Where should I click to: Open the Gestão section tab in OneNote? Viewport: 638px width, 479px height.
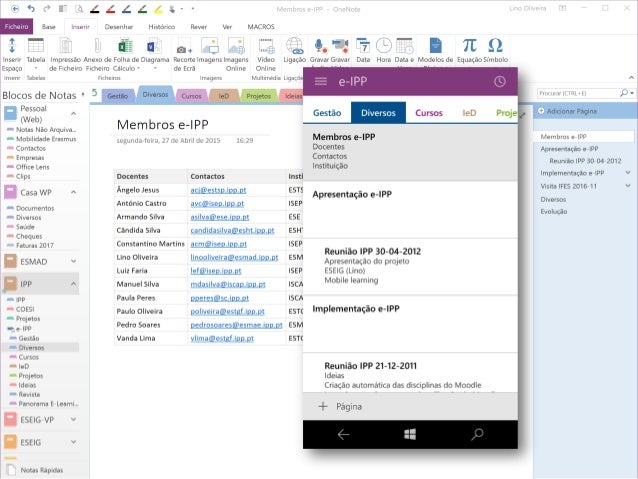pyautogui.click(x=117, y=96)
